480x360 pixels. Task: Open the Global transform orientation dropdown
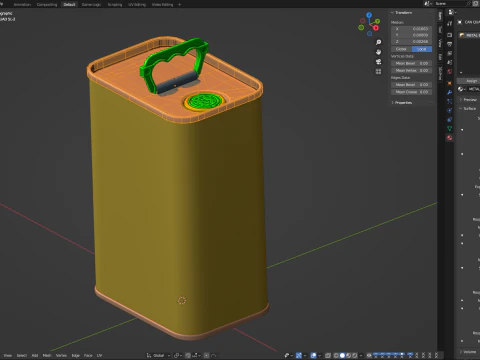[158, 355]
